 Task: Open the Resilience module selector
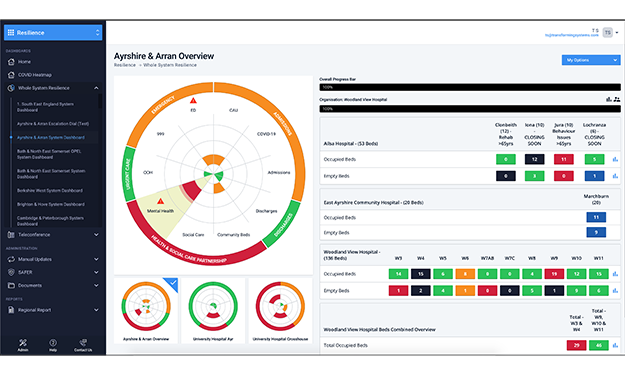tap(53, 33)
